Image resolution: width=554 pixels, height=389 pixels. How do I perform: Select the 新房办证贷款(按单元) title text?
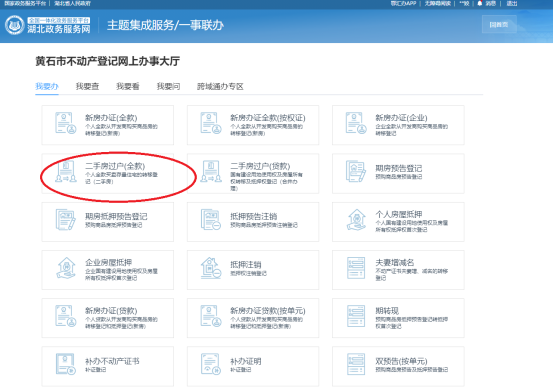click(268, 311)
